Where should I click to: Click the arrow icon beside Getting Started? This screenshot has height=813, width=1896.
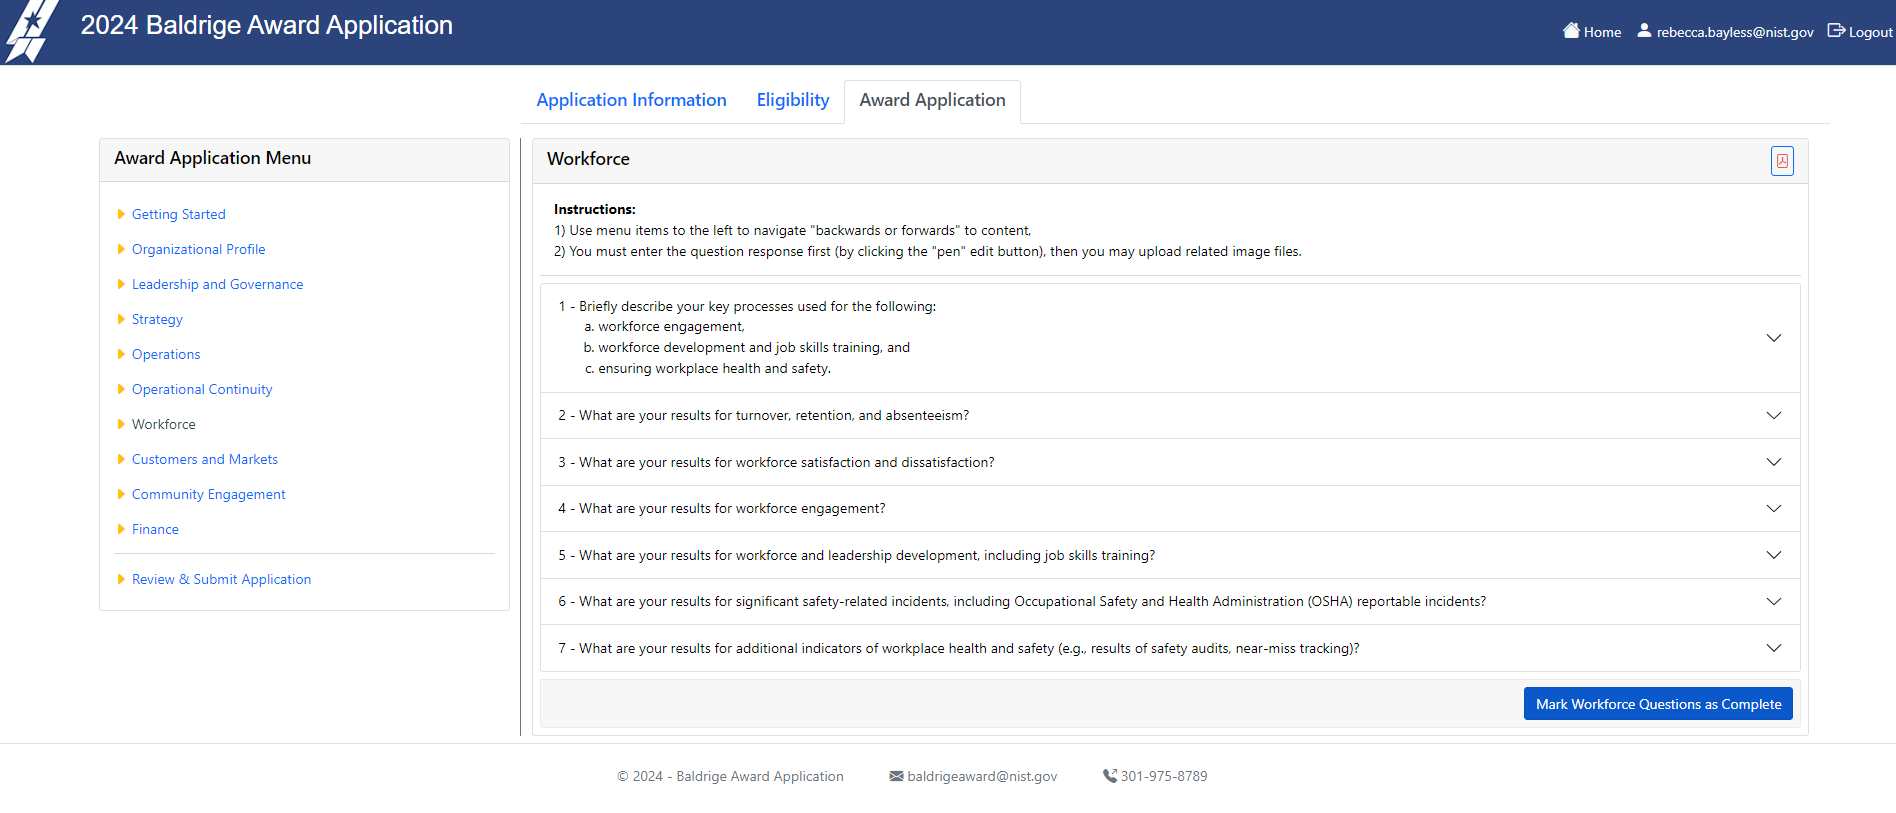click(x=121, y=214)
